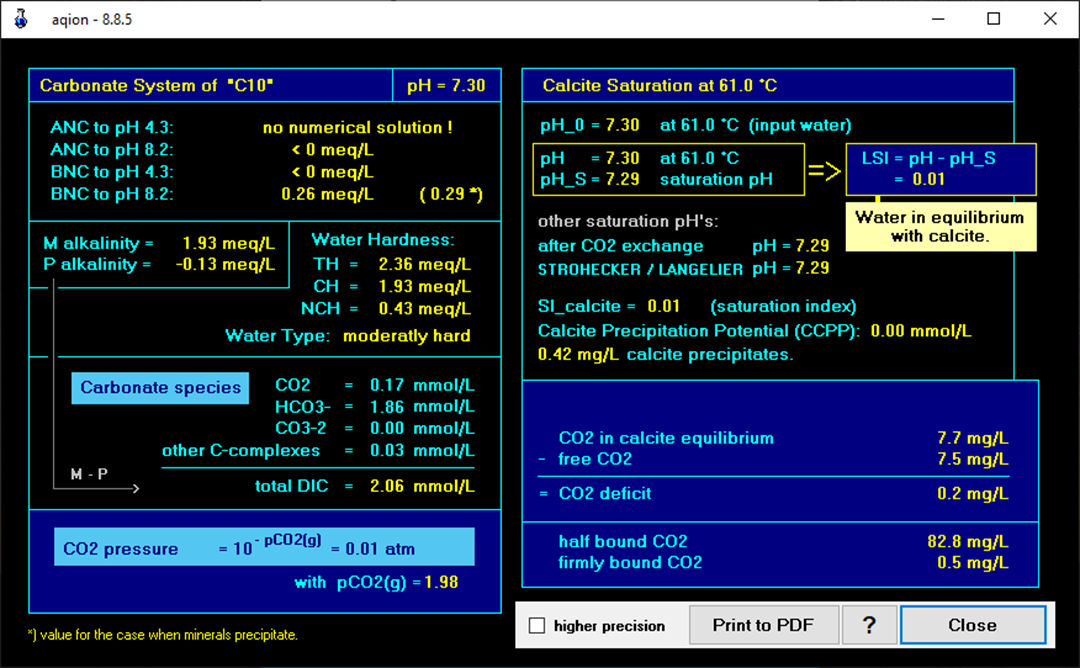The image size is (1080, 668).
Task: Click the 'moderatly hard' water type text
Action: point(406,336)
